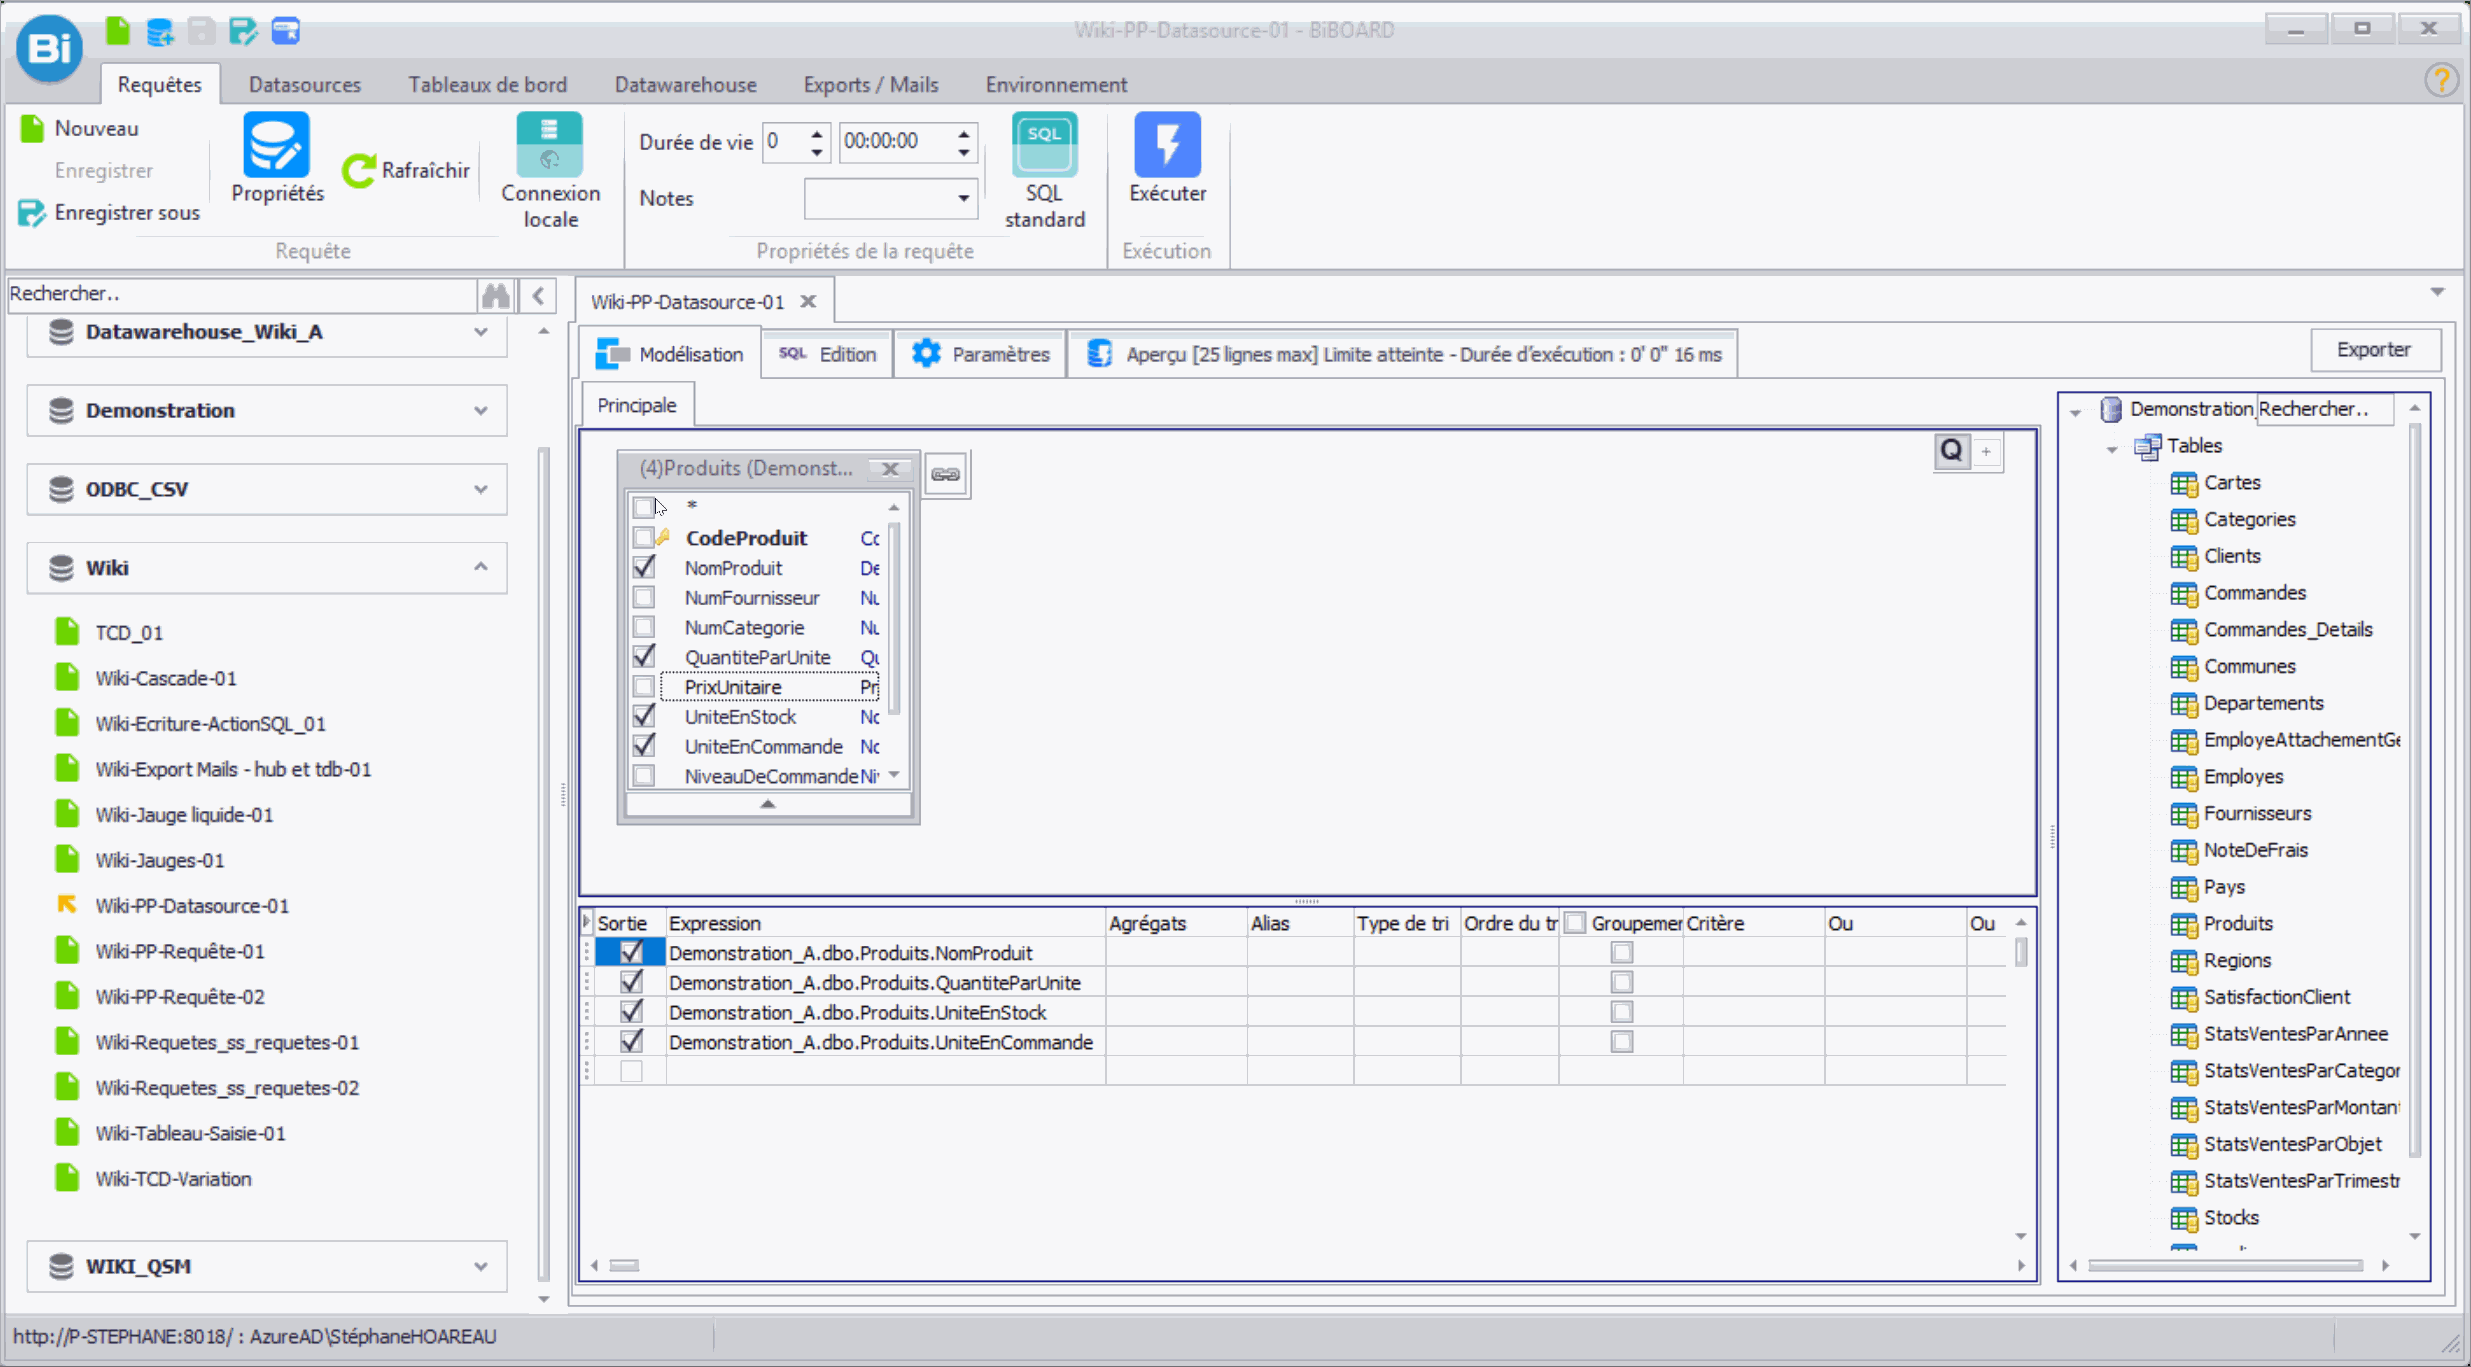Uncheck the NomProduit column box

pyautogui.click(x=644, y=567)
